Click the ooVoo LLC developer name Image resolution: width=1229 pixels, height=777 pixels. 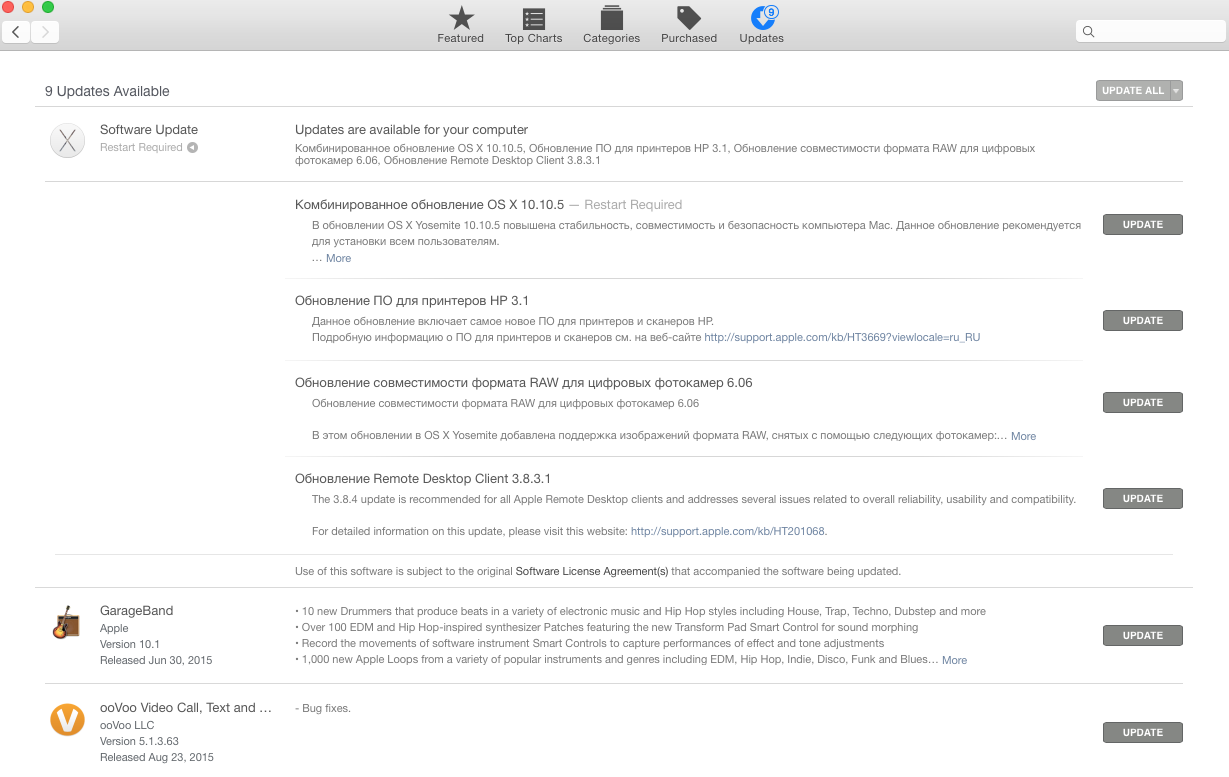coord(127,725)
